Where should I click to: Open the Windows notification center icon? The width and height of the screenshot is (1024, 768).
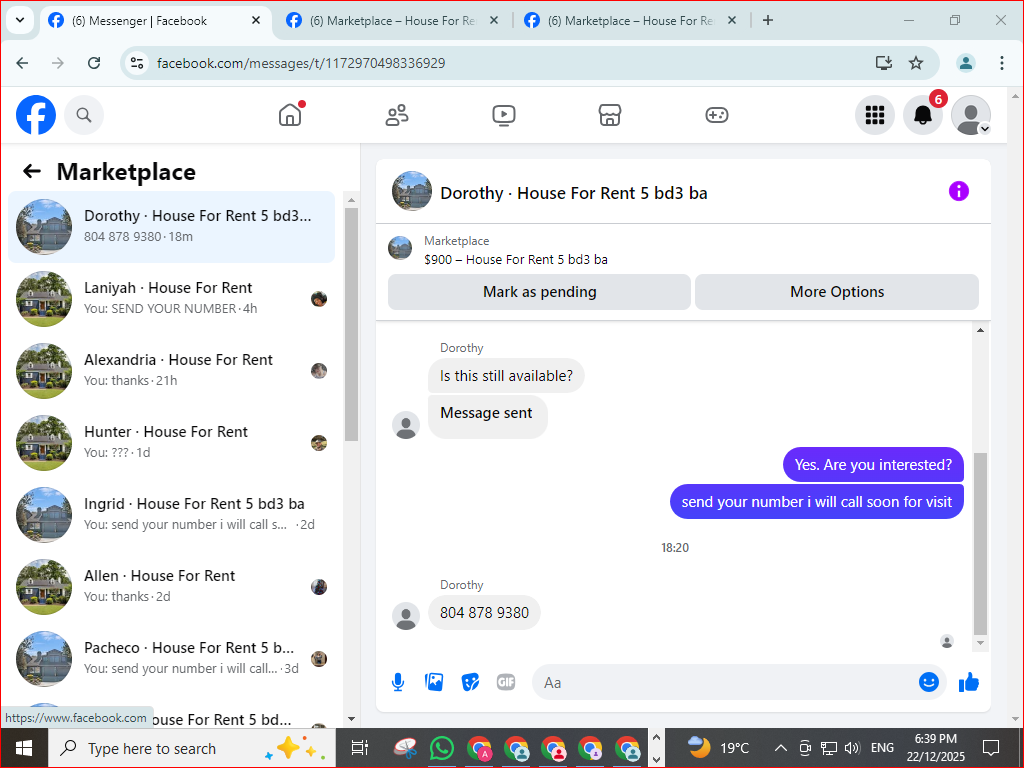pos(991,748)
